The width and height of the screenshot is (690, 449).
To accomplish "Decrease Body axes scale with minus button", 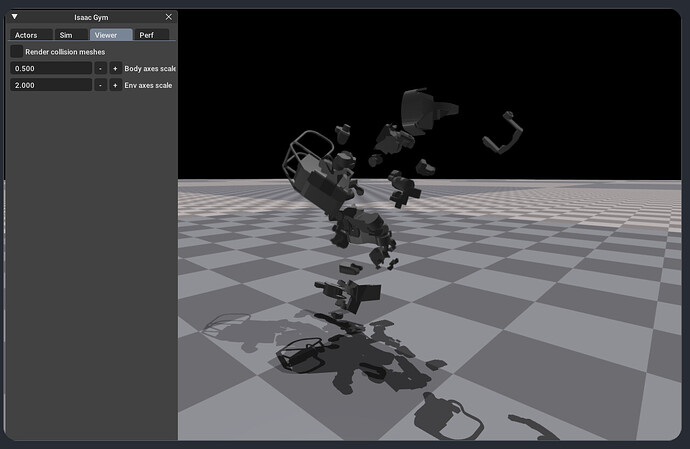I will tap(100, 68).
